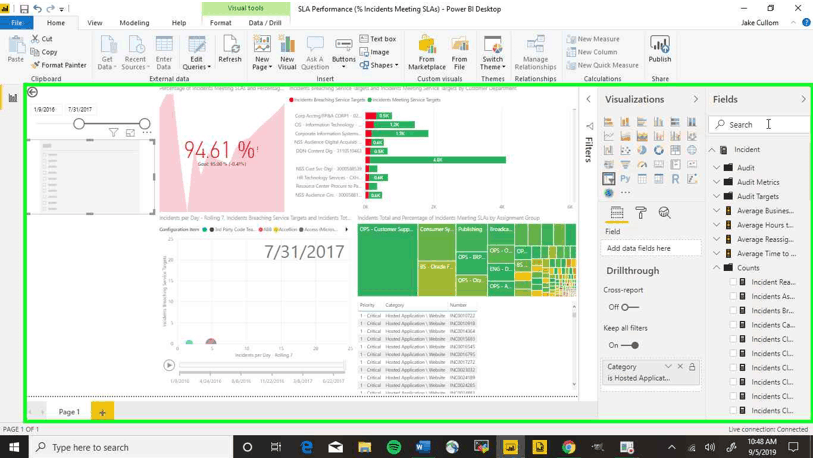Viewport: 814px width, 459px height.
Task: Toggle the Keep all filters switch
Action: [x=630, y=345]
